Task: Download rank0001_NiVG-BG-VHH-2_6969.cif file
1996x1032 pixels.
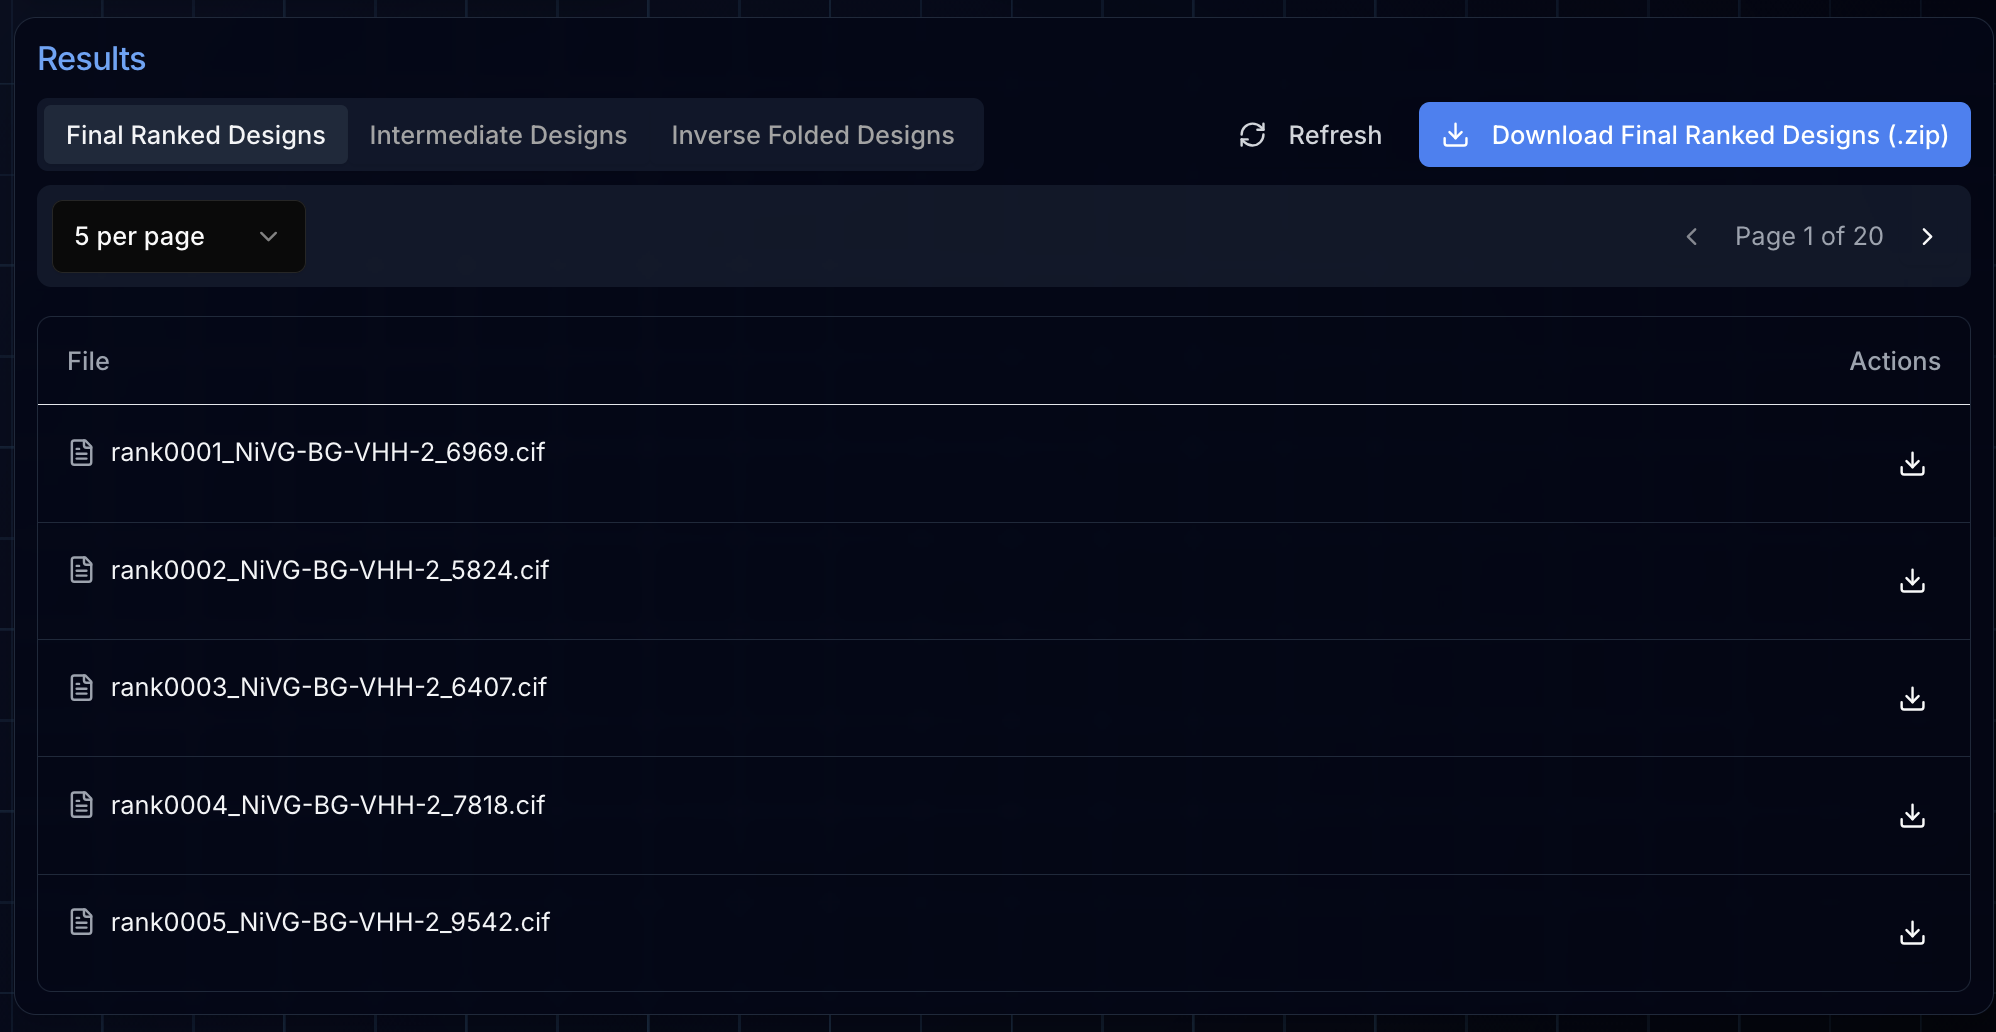Action: [1911, 464]
